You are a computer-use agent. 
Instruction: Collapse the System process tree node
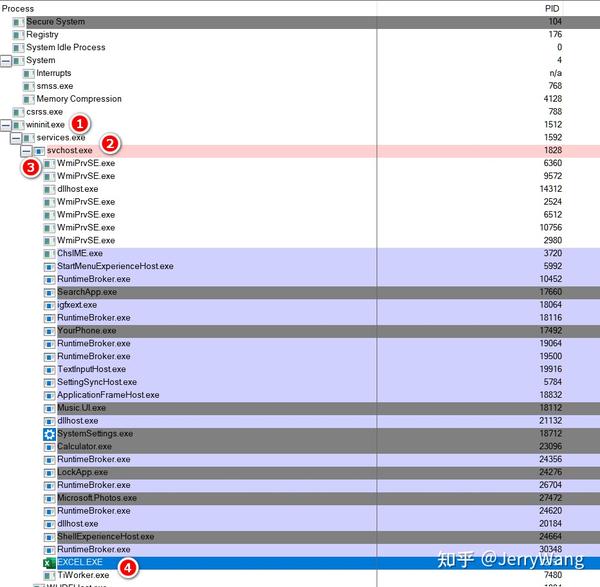coord(6,60)
